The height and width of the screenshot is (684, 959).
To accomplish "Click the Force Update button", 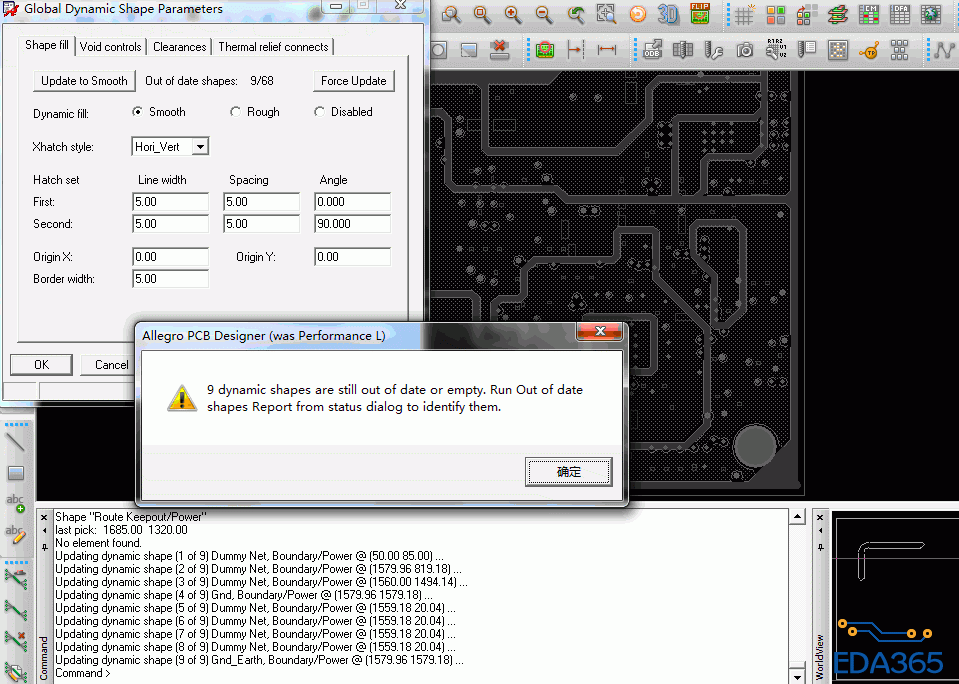I will [x=354, y=81].
